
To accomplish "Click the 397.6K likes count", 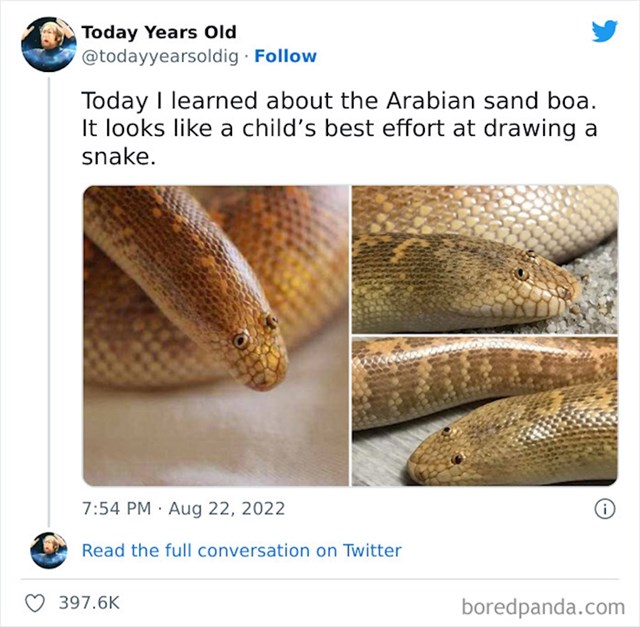I will pyautogui.click(x=89, y=603).
